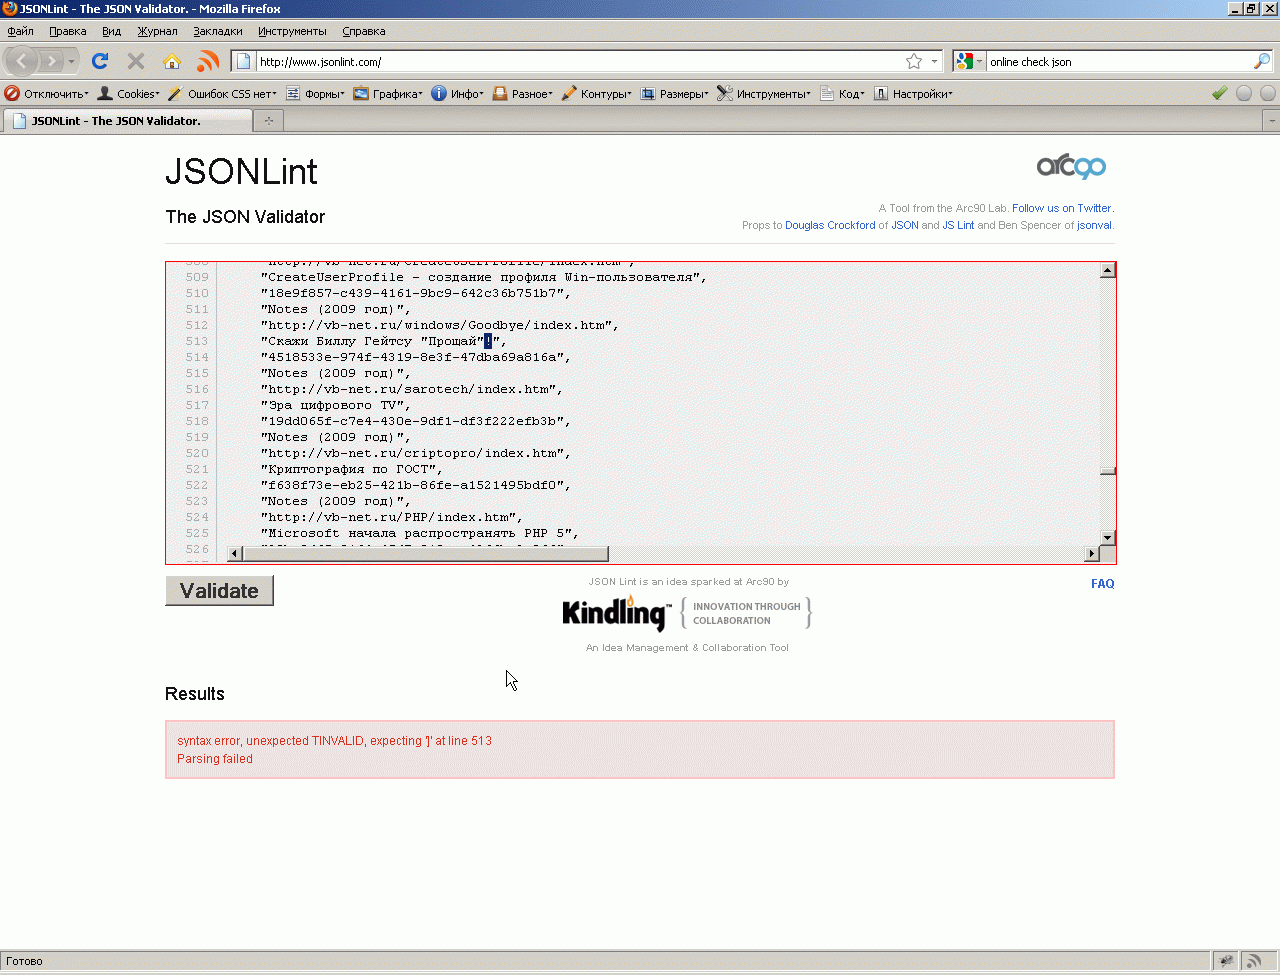
Task: Click the 'Готово' status bar text
Action: (24, 962)
